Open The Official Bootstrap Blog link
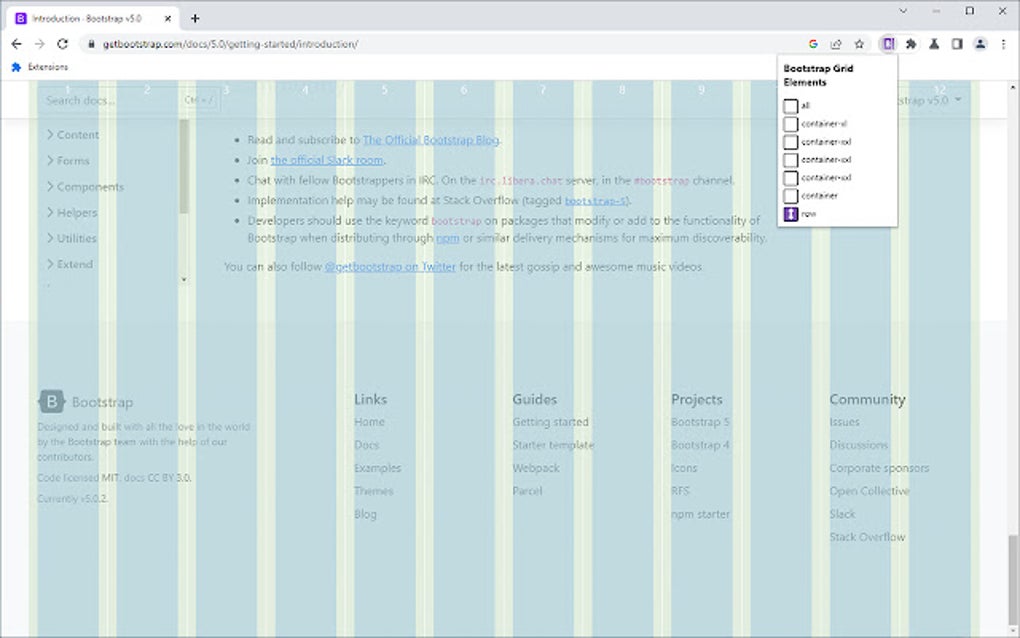The width and height of the screenshot is (1020, 638). 431,140
